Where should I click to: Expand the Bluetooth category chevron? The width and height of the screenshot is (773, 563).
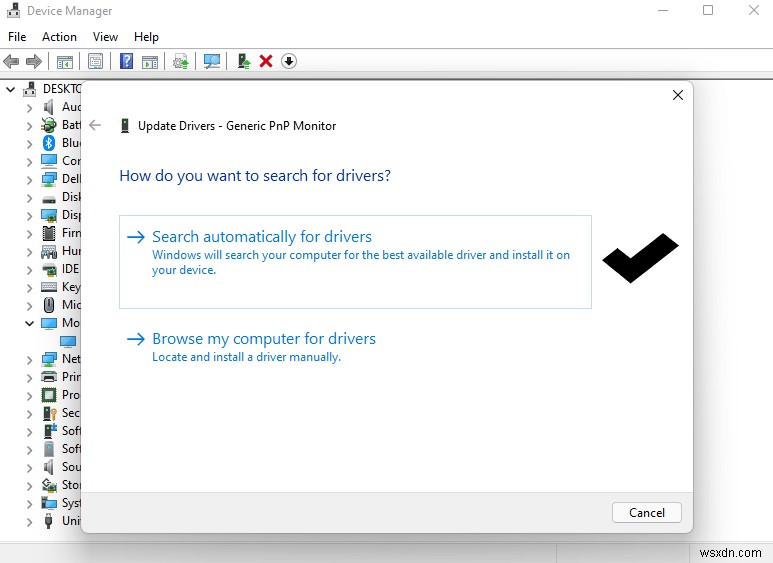[x=30, y=143]
